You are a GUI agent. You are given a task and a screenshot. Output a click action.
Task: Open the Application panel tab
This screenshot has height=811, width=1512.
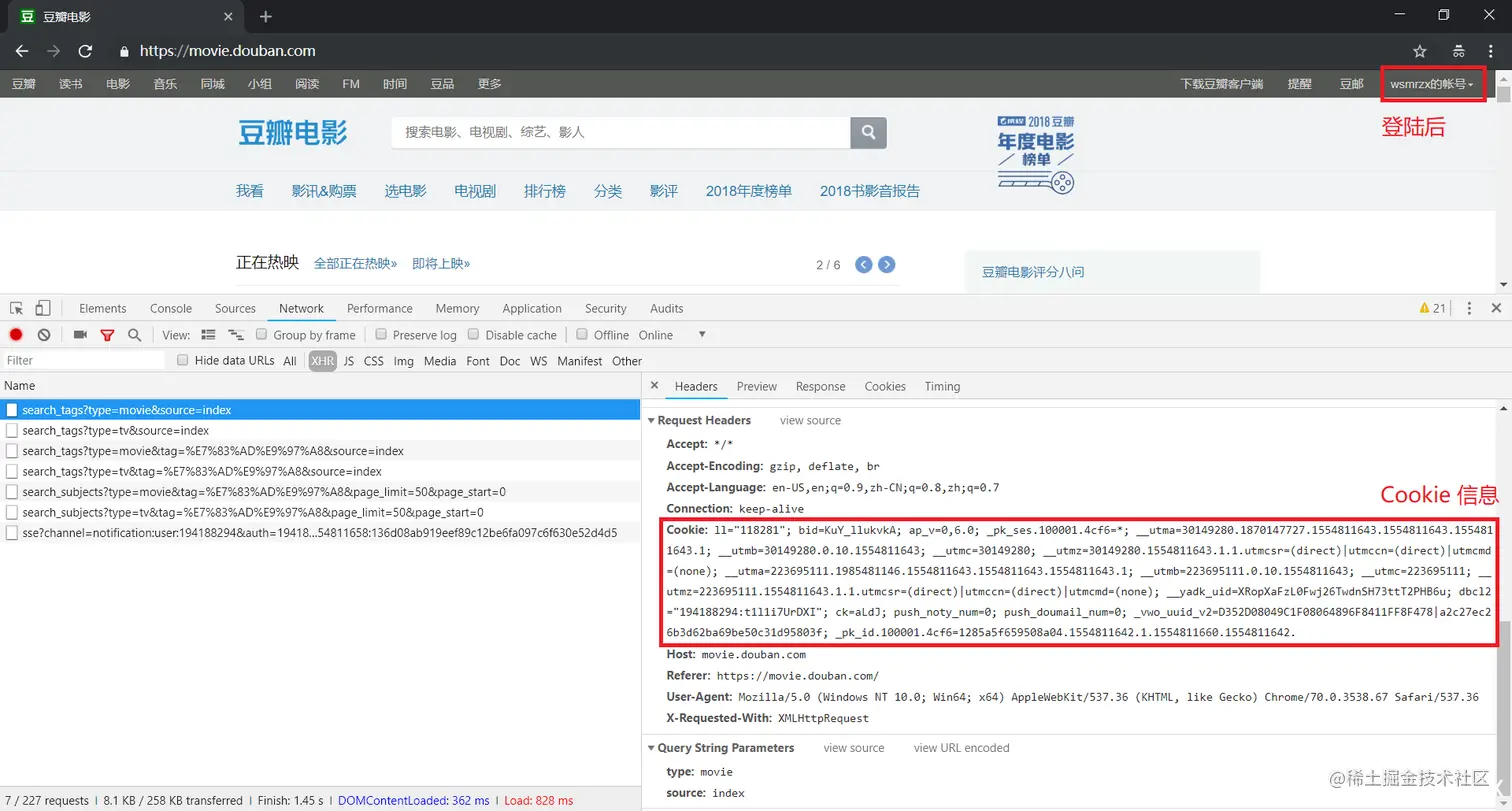pyautogui.click(x=532, y=308)
